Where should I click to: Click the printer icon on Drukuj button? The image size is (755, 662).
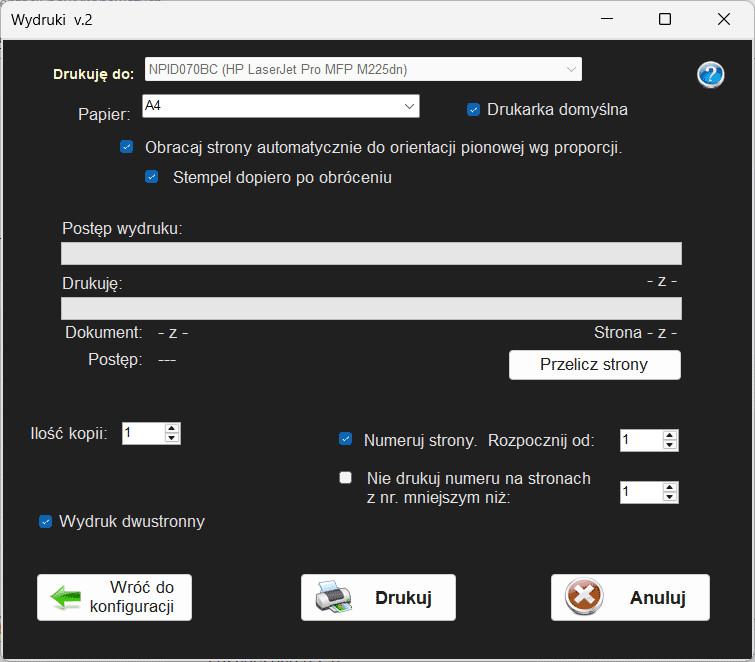(x=334, y=598)
